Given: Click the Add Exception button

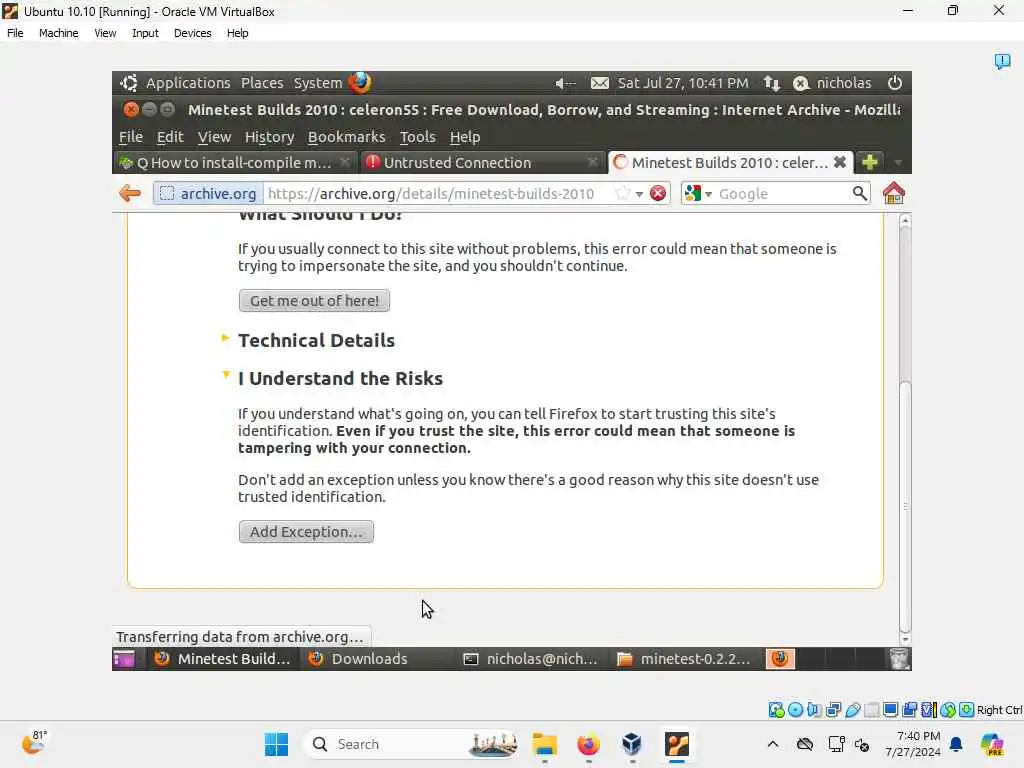Looking at the screenshot, I should 306,532.
